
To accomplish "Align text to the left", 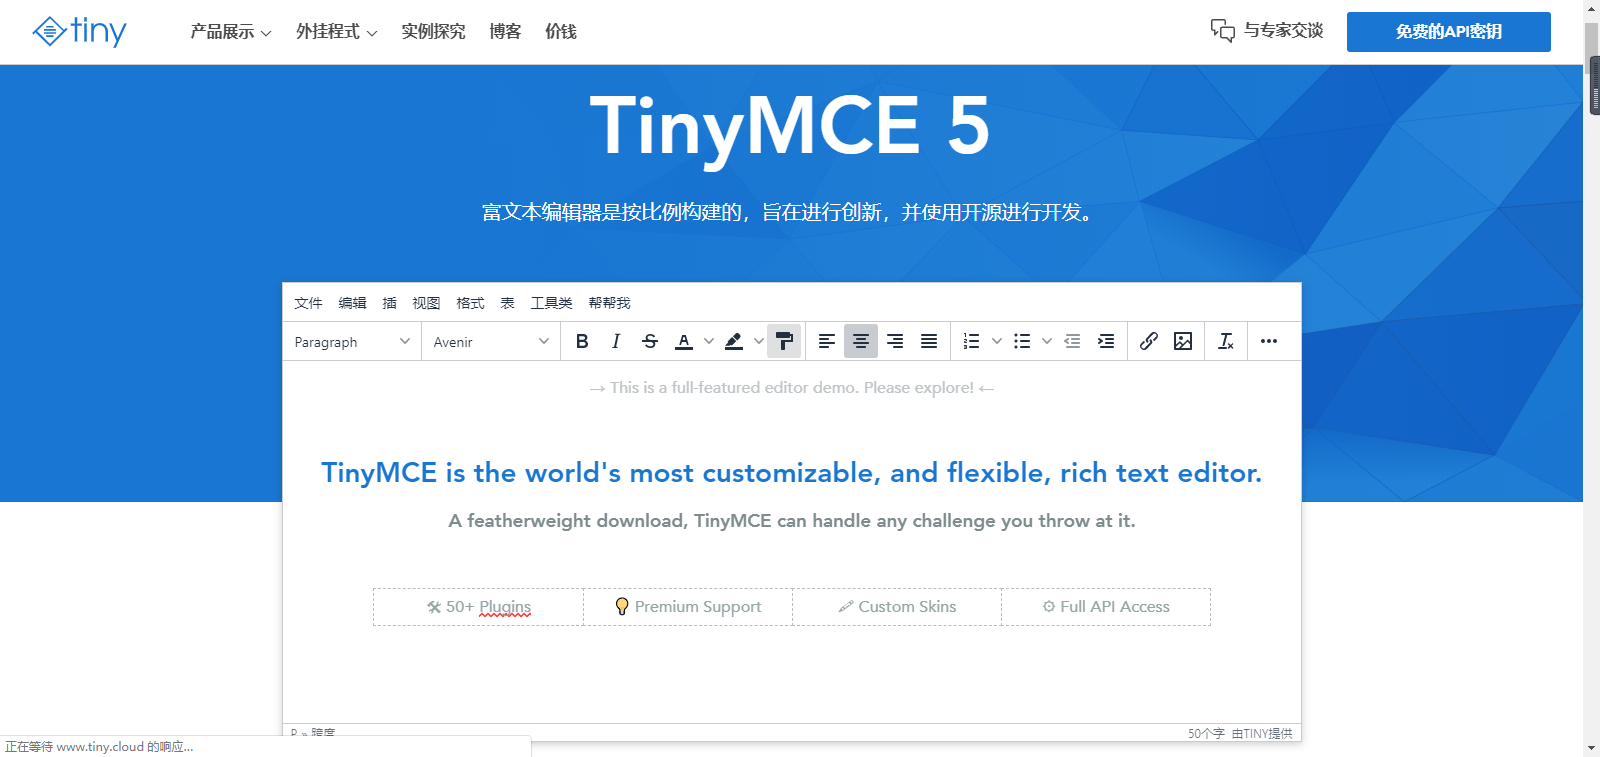I will click(x=827, y=341).
